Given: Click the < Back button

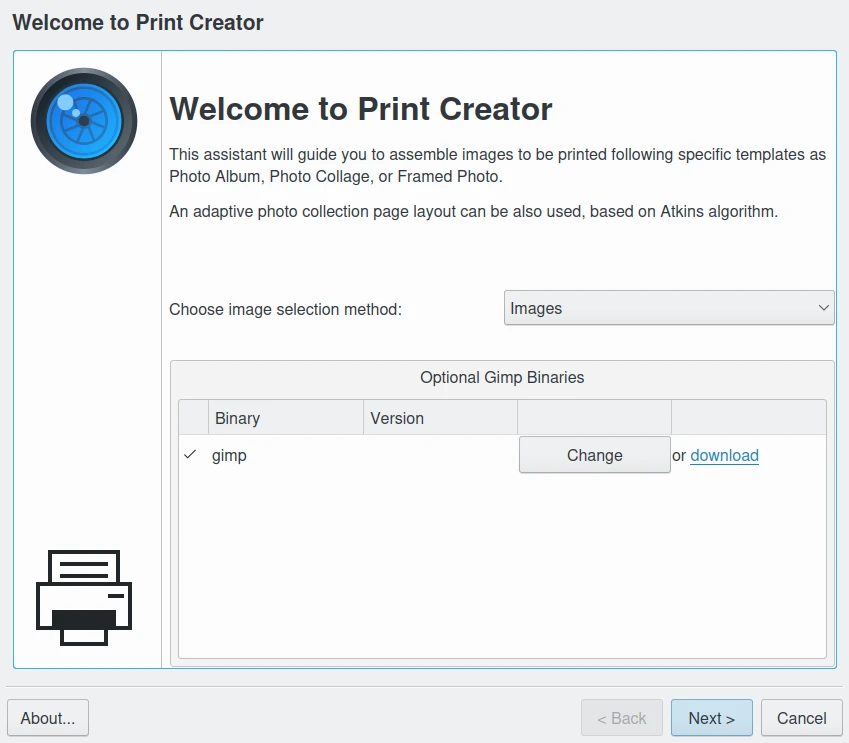Looking at the screenshot, I should point(621,718).
